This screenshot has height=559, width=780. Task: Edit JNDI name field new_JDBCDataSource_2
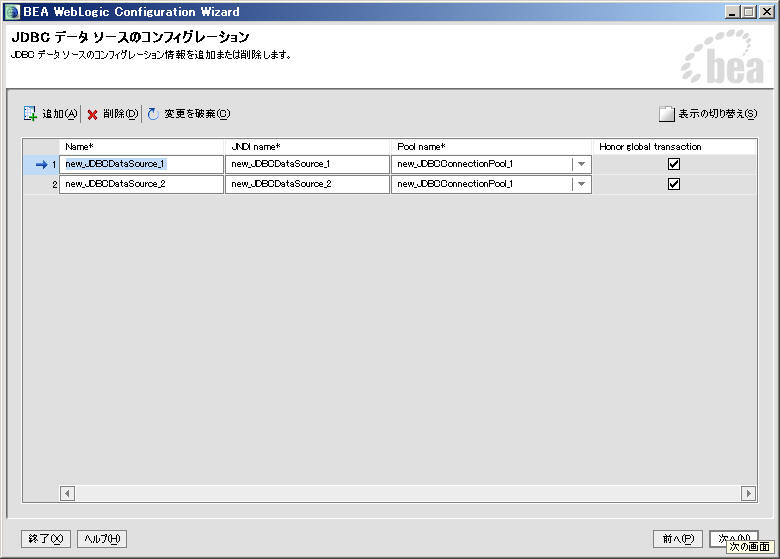(x=306, y=185)
